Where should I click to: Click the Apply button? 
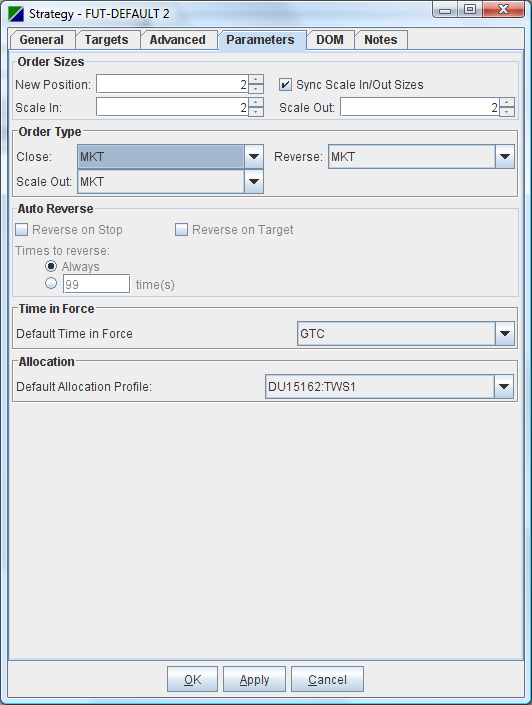255,679
